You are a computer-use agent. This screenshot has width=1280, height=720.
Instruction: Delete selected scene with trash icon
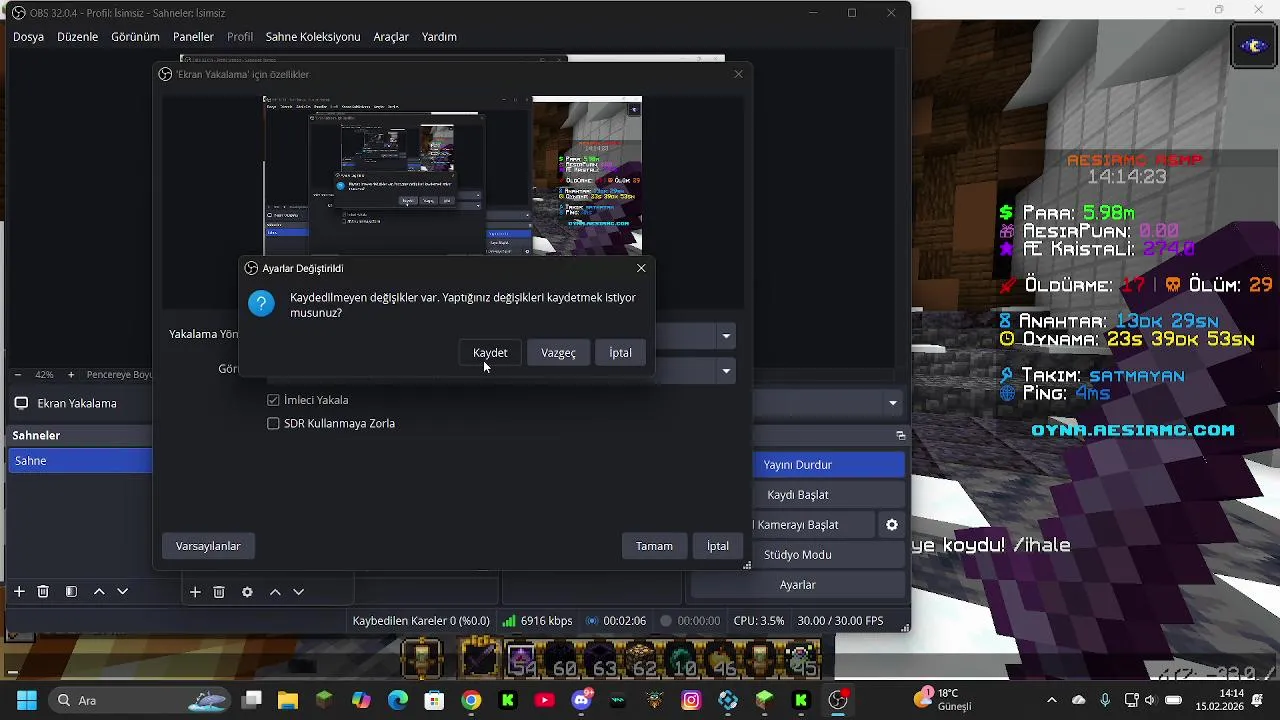click(43, 592)
